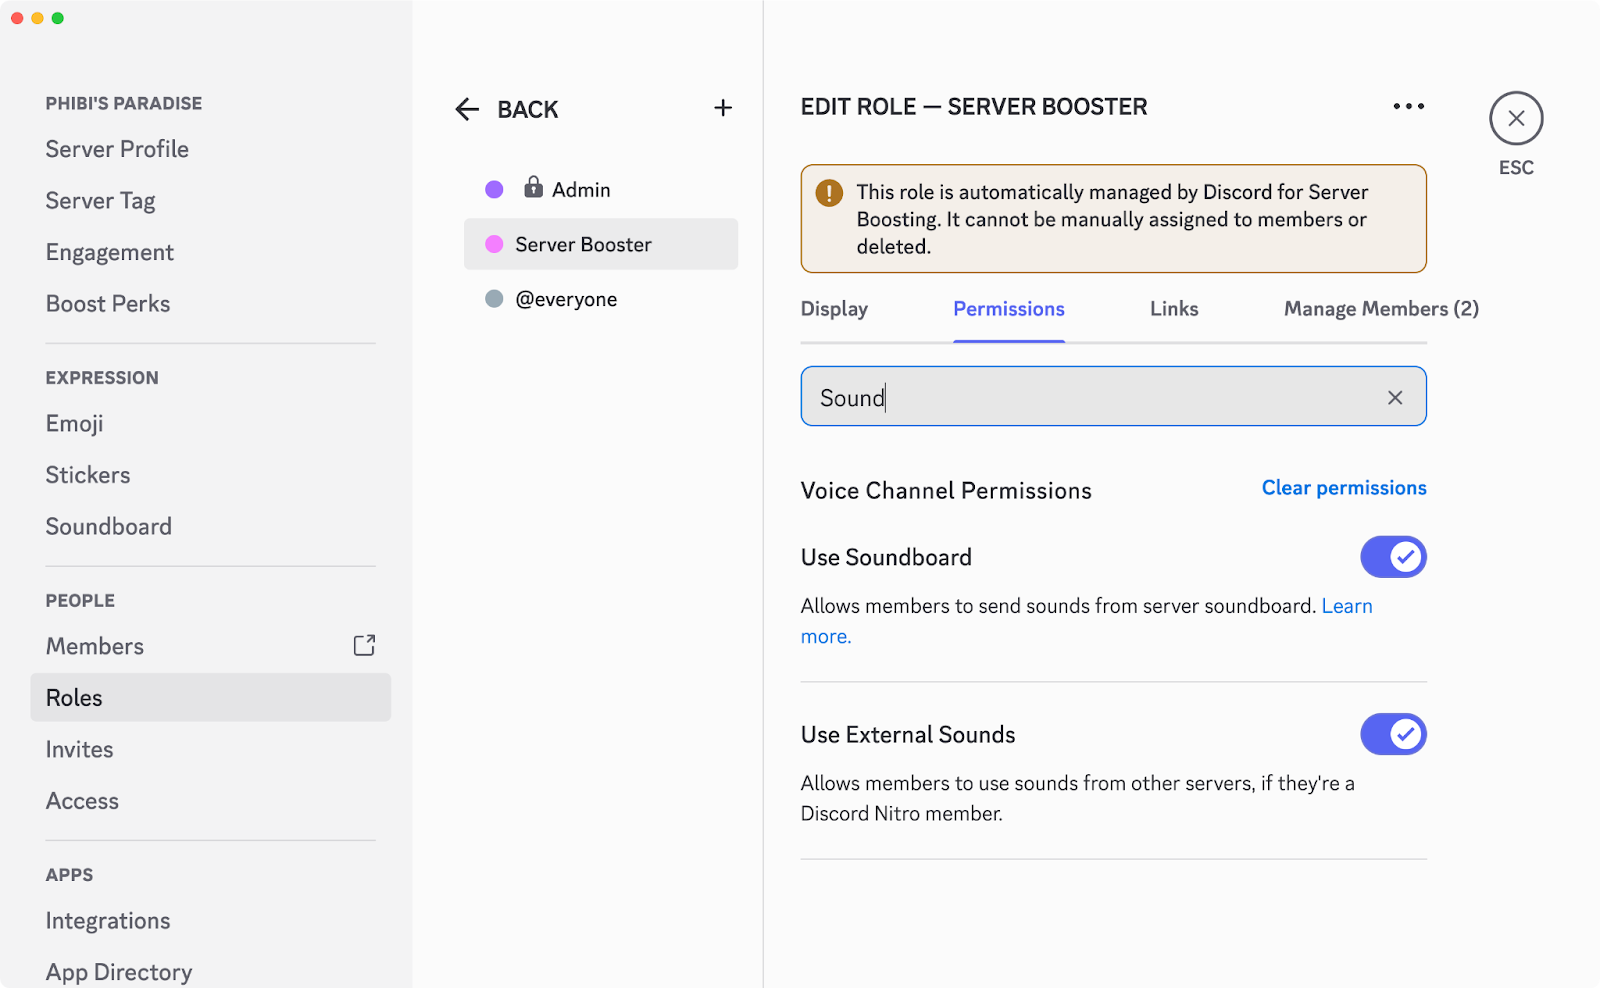Toggle off Use External Sounds permission
Viewport: 1600px width, 988px height.
pos(1393,734)
